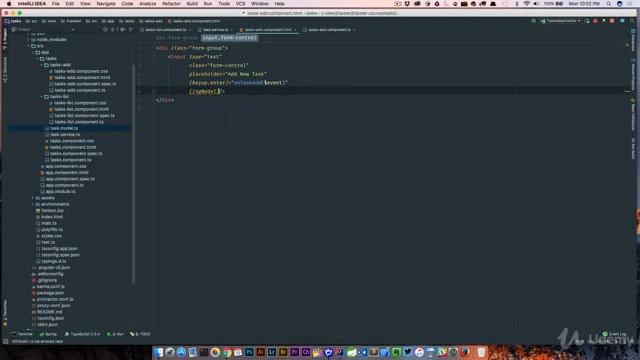Open the Structure tool window stripe
640x360 pixels.
coord(5,70)
